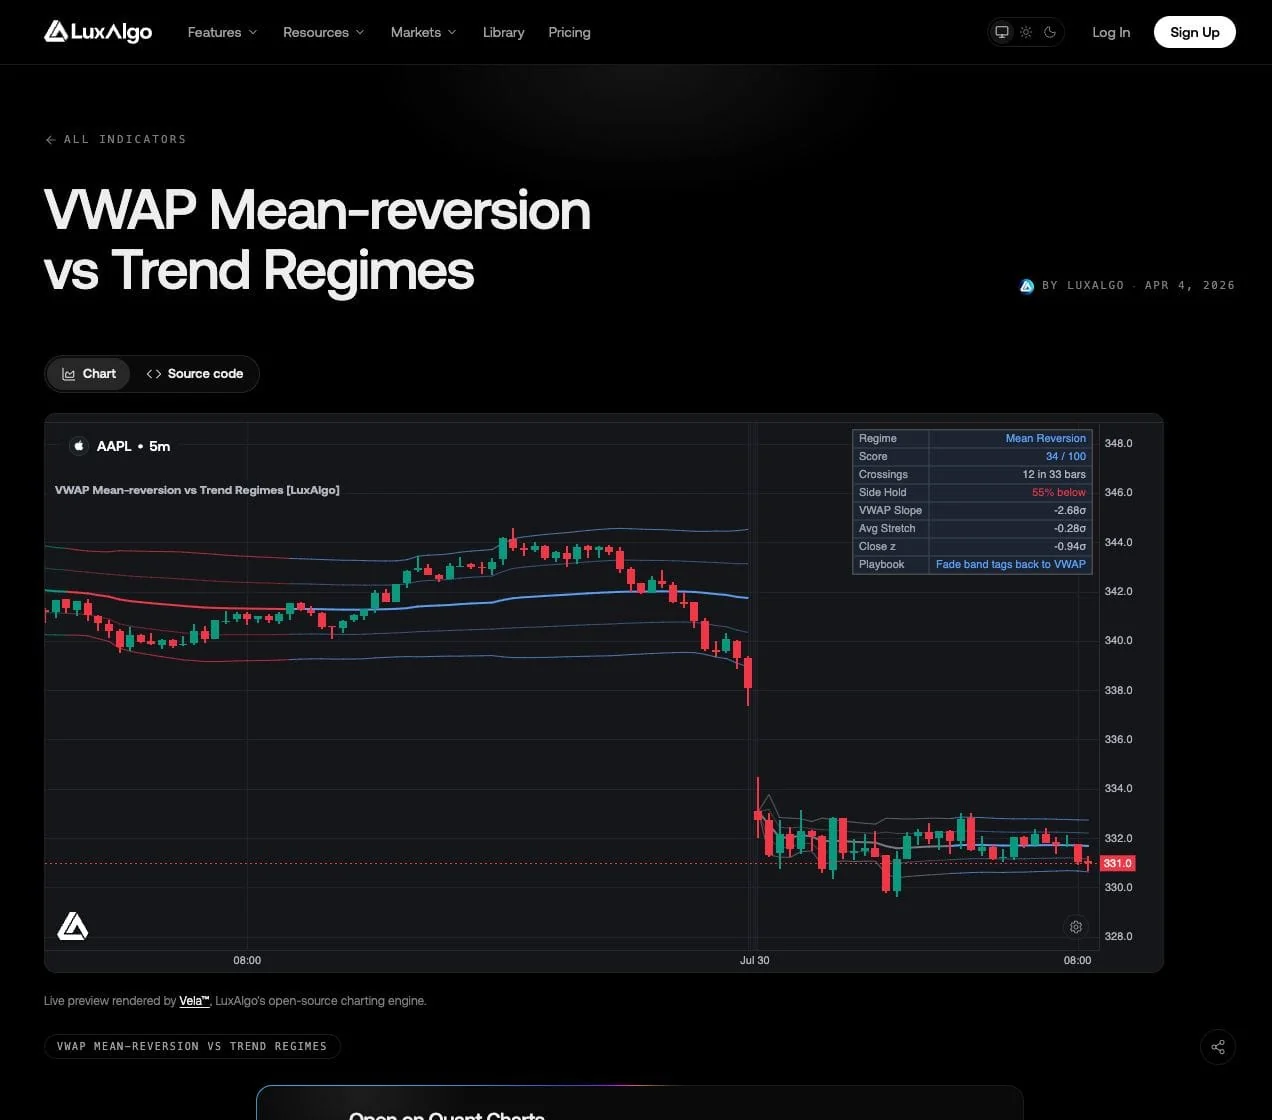
Task: Click the share icon button
Action: pos(1217,1047)
